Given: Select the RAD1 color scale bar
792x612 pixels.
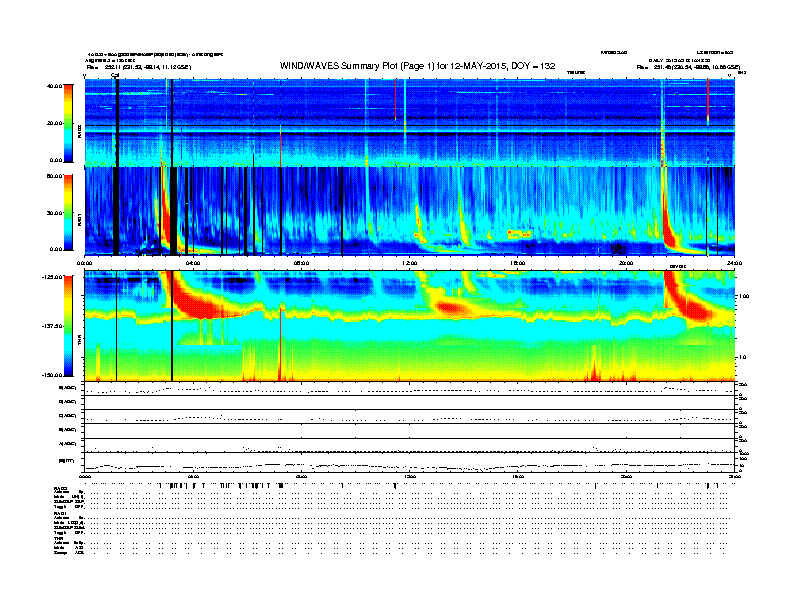Looking at the screenshot, I should coord(68,212).
